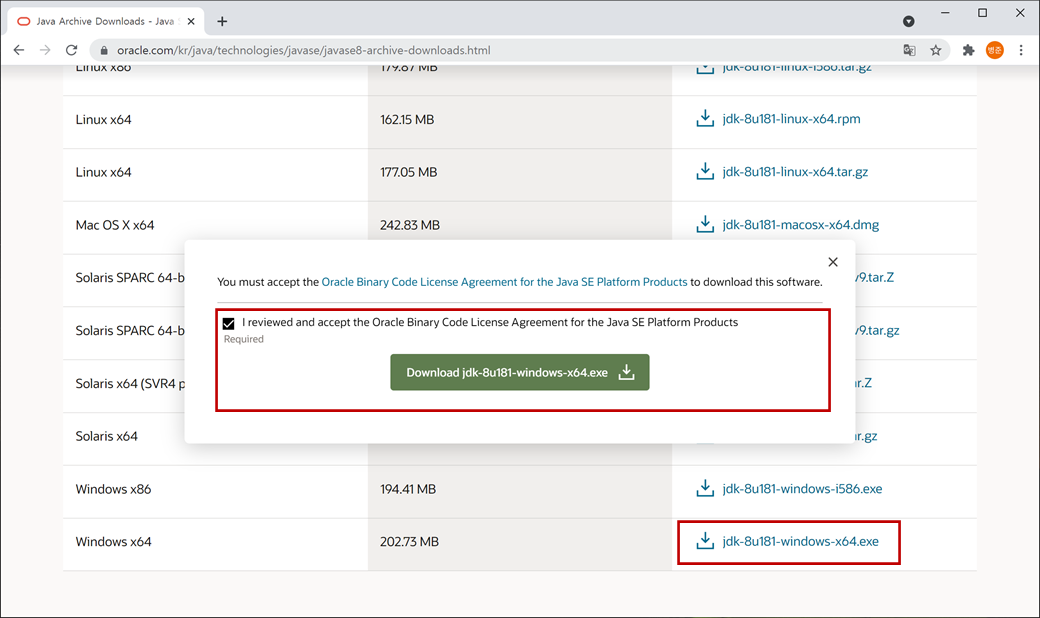Viewport: 1040px width, 618px height.
Task: Click the browser forward arrow
Action: pos(45,50)
